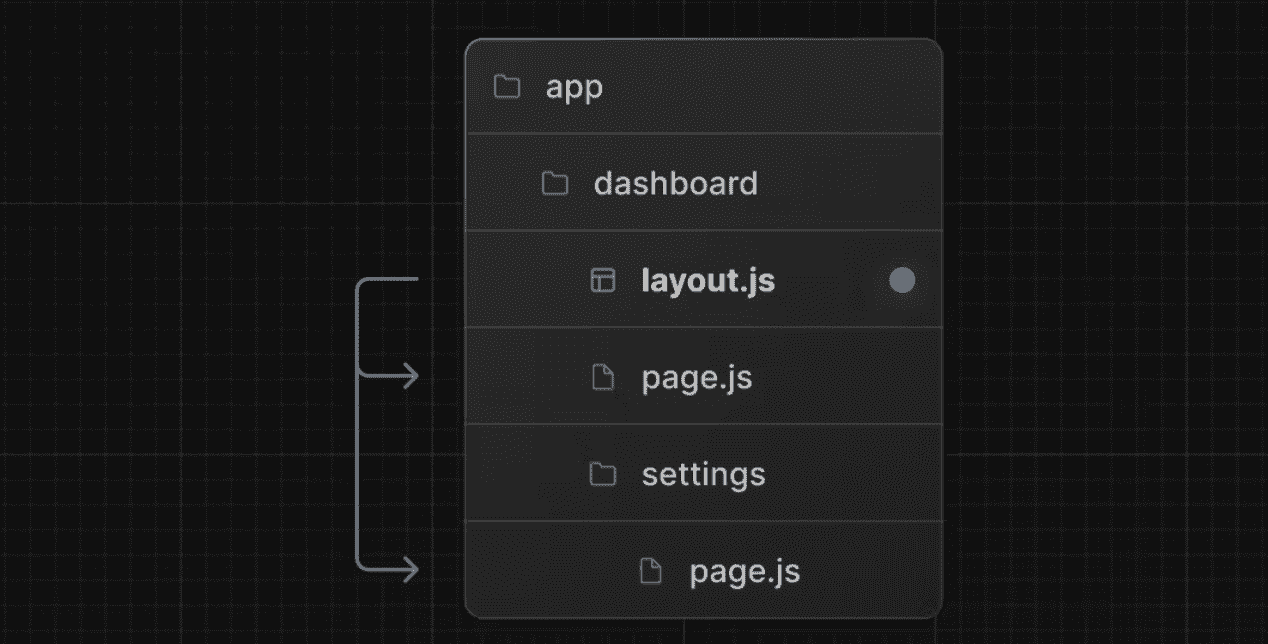This screenshot has height=644, width=1268.
Task: Click the app folder icon
Action: tap(507, 87)
